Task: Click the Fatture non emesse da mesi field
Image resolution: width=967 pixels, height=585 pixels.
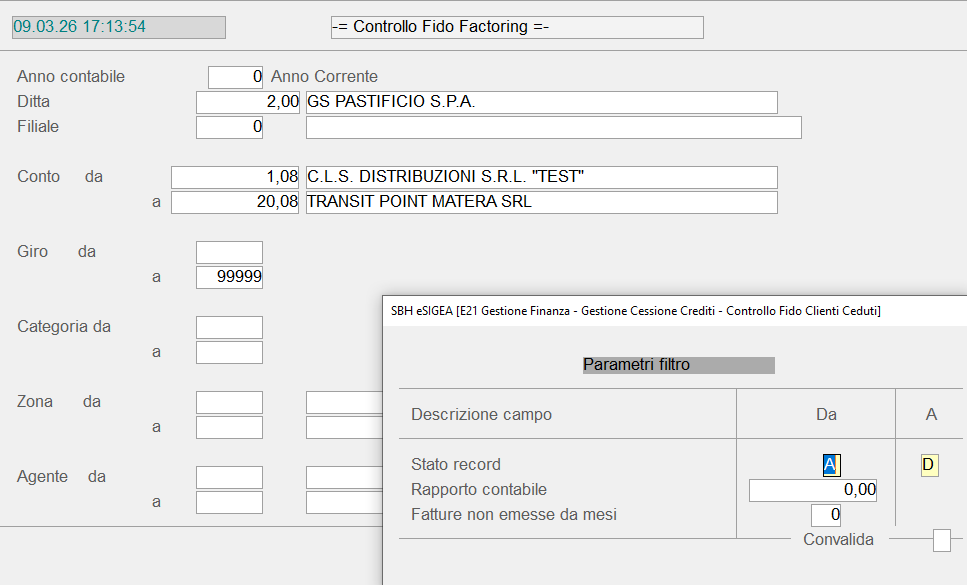Action: (x=825, y=515)
